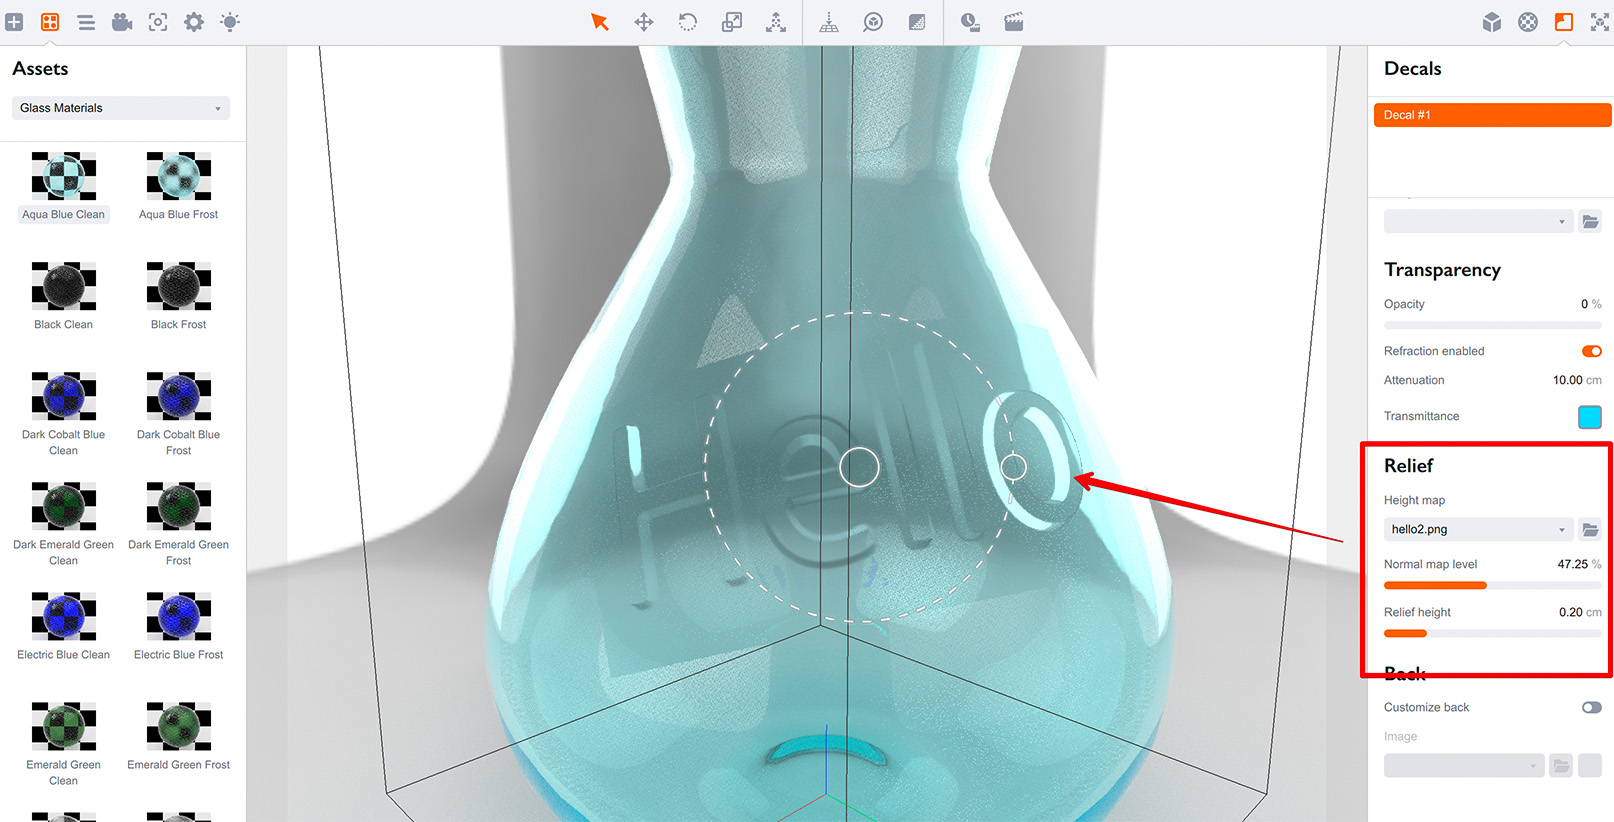
Task: Select Decal #1 in the list
Action: [x=1491, y=115]
